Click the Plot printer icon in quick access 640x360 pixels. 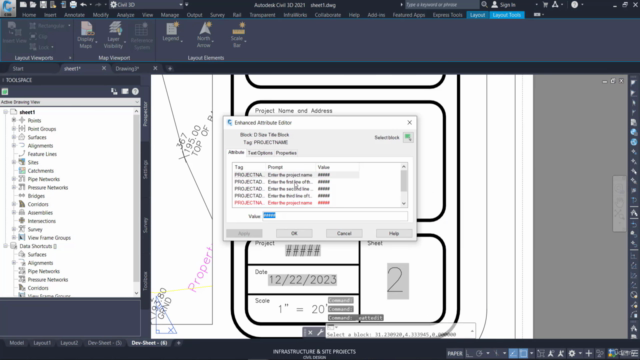pyautogui.click(x=73, y=5)
